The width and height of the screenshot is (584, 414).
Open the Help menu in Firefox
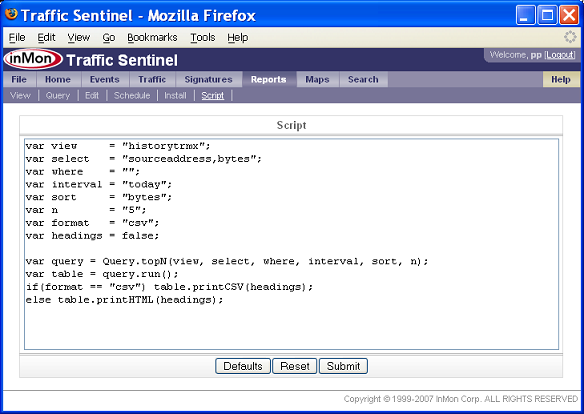[238, 38]
